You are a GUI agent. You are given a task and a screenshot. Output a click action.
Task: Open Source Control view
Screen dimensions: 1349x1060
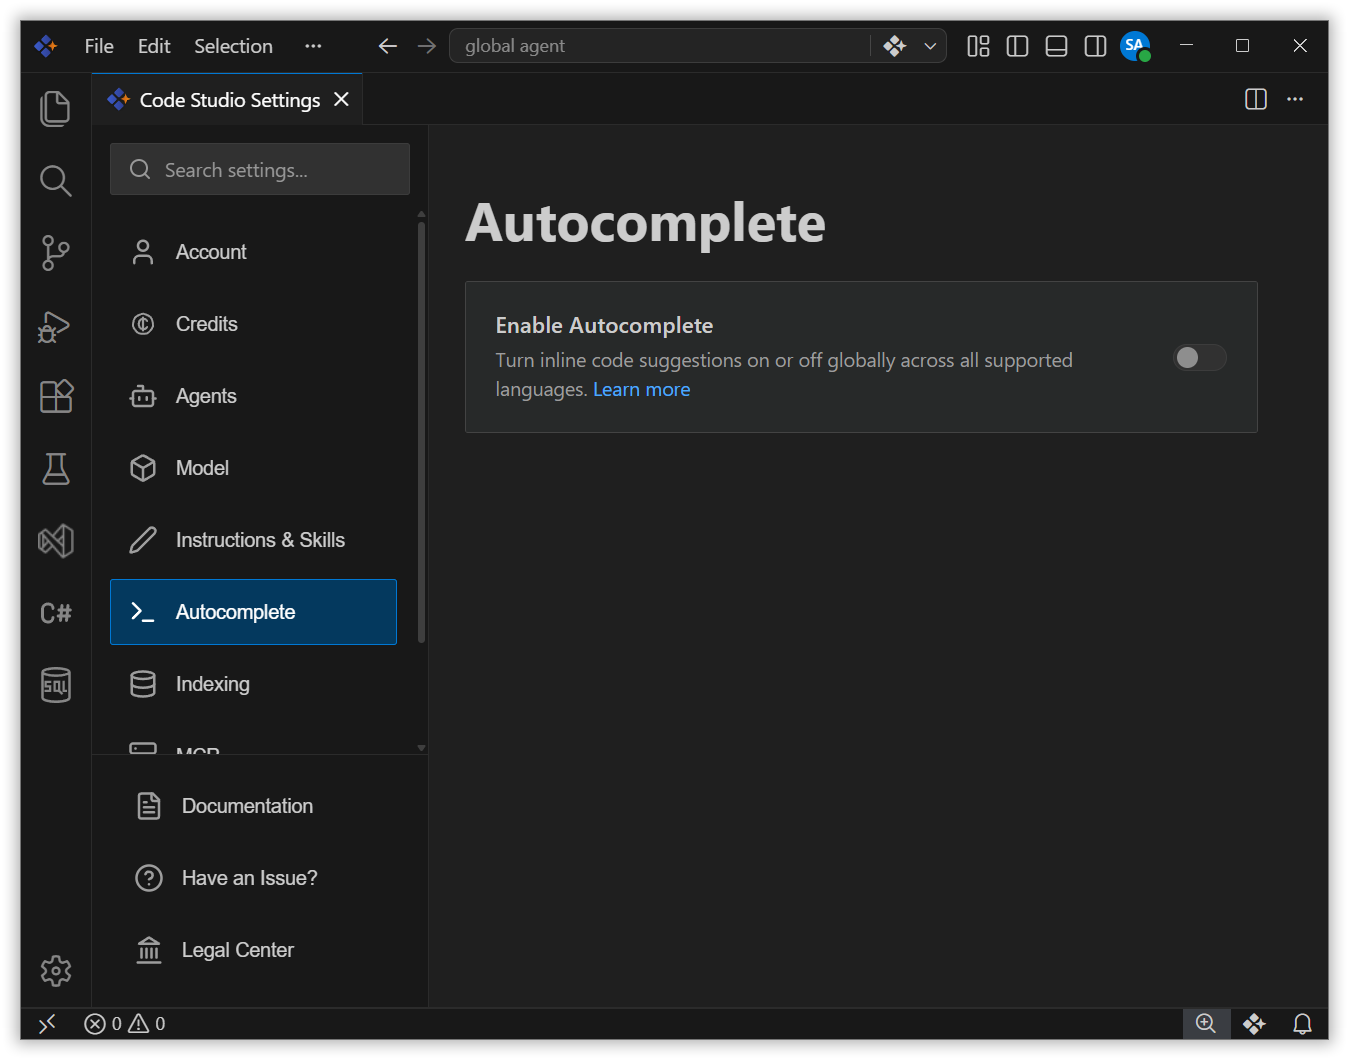click(55, 253)
